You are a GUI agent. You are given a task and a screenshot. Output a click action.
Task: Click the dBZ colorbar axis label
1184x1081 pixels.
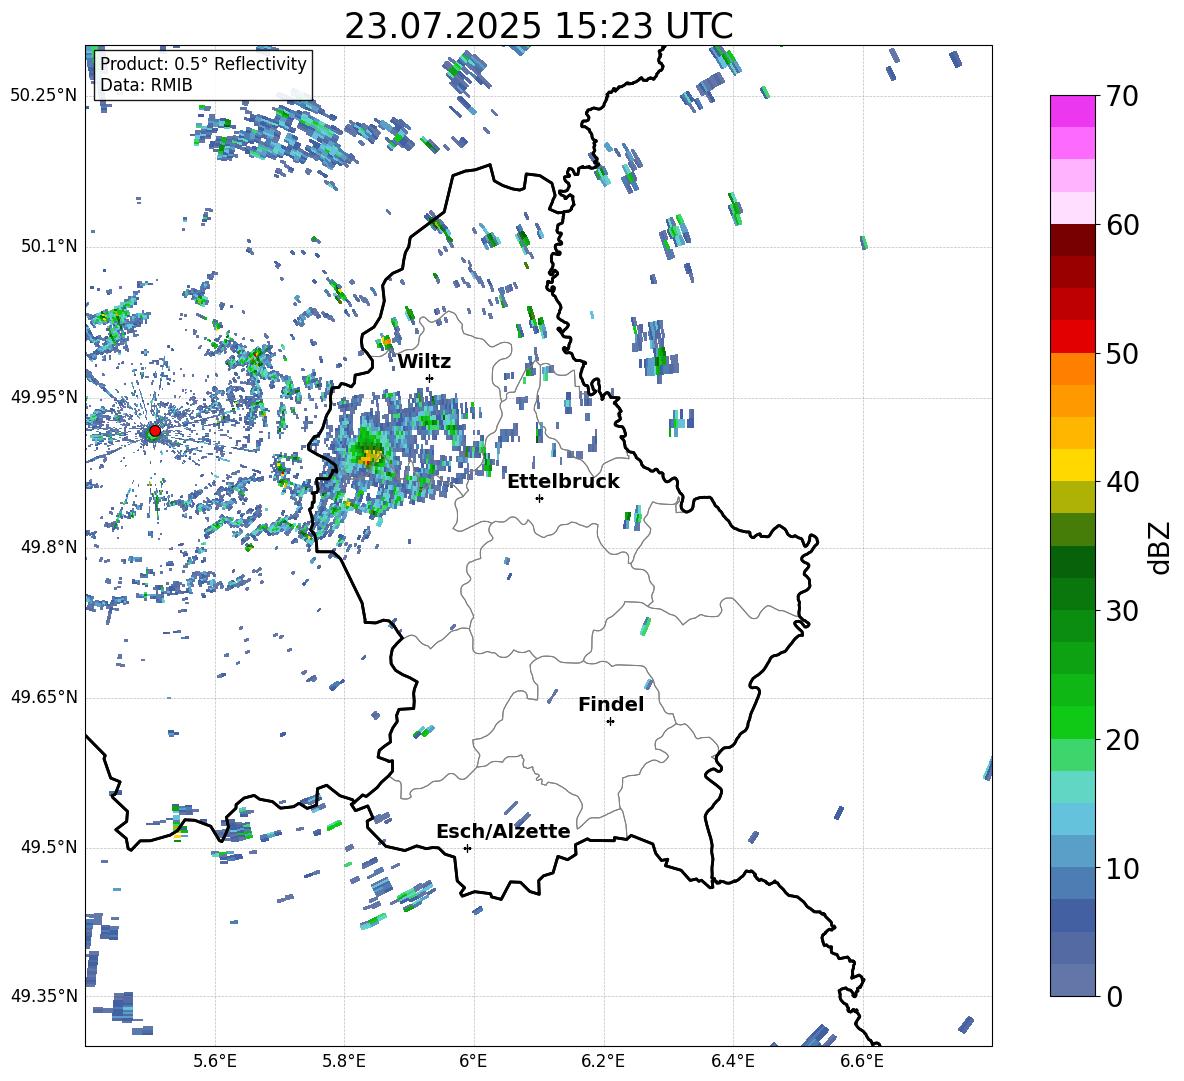point(1161,547)
